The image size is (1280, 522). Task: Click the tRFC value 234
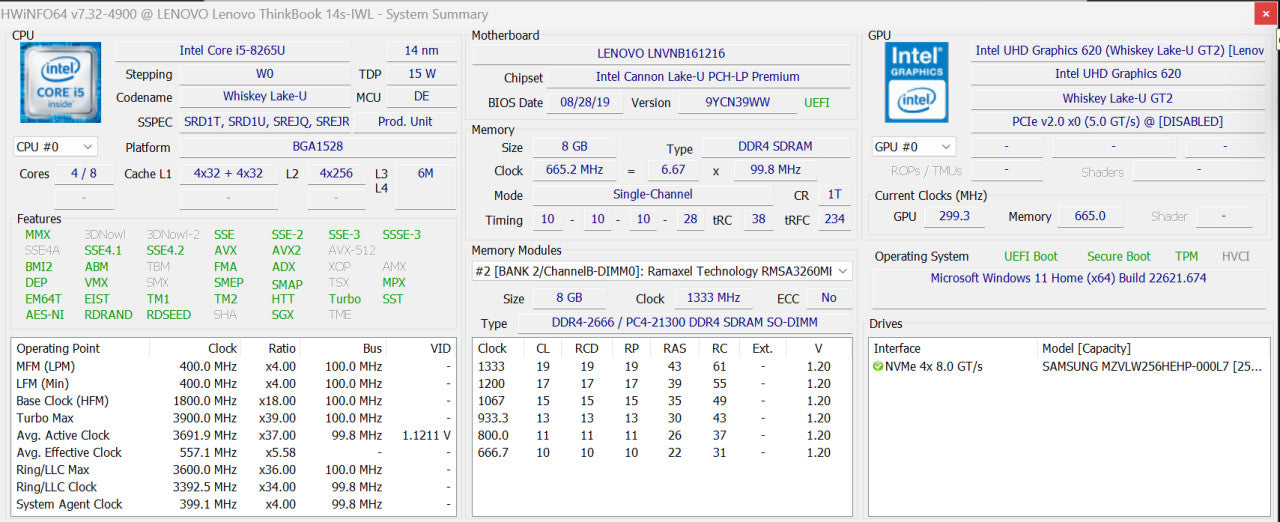(x=833, y=220)
